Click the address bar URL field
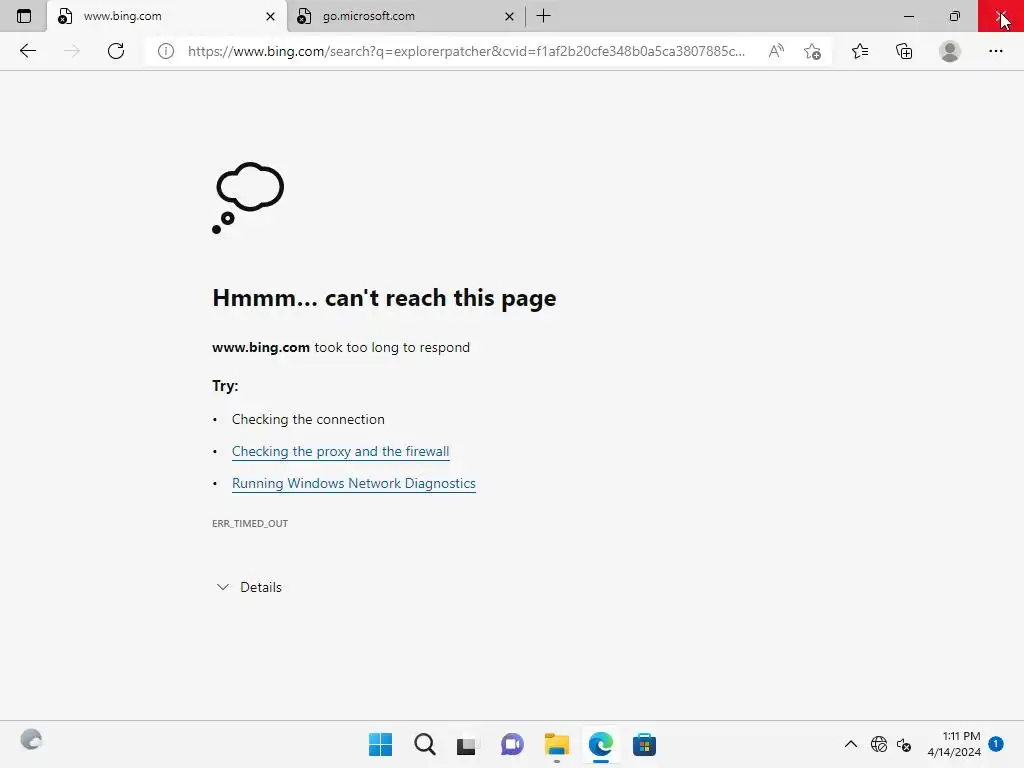This screenshot has width=1024, height=768. point(466,51)
